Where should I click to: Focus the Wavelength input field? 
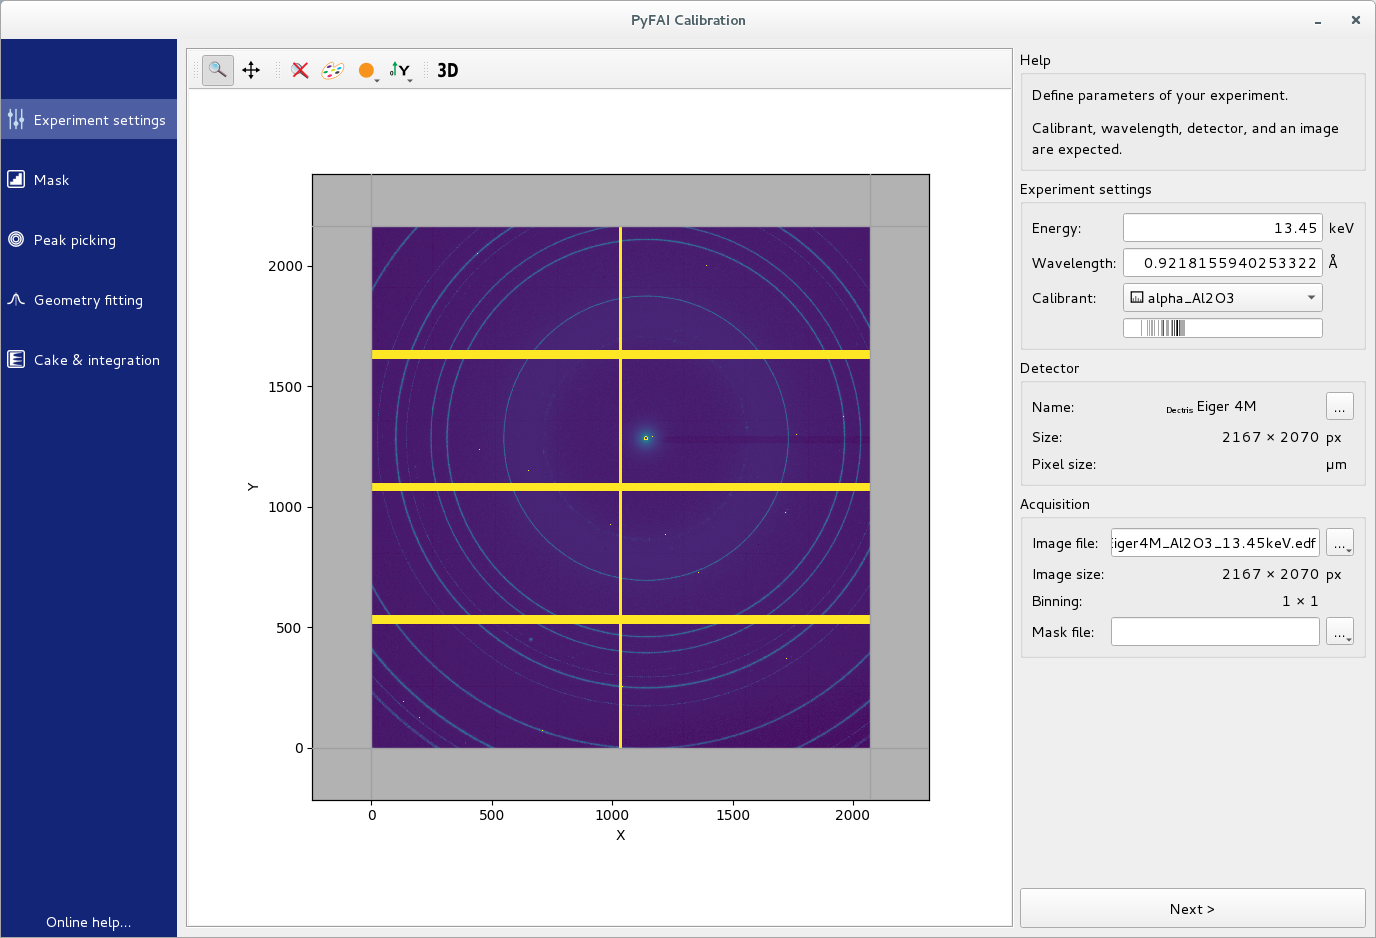tap(1222, 263)
